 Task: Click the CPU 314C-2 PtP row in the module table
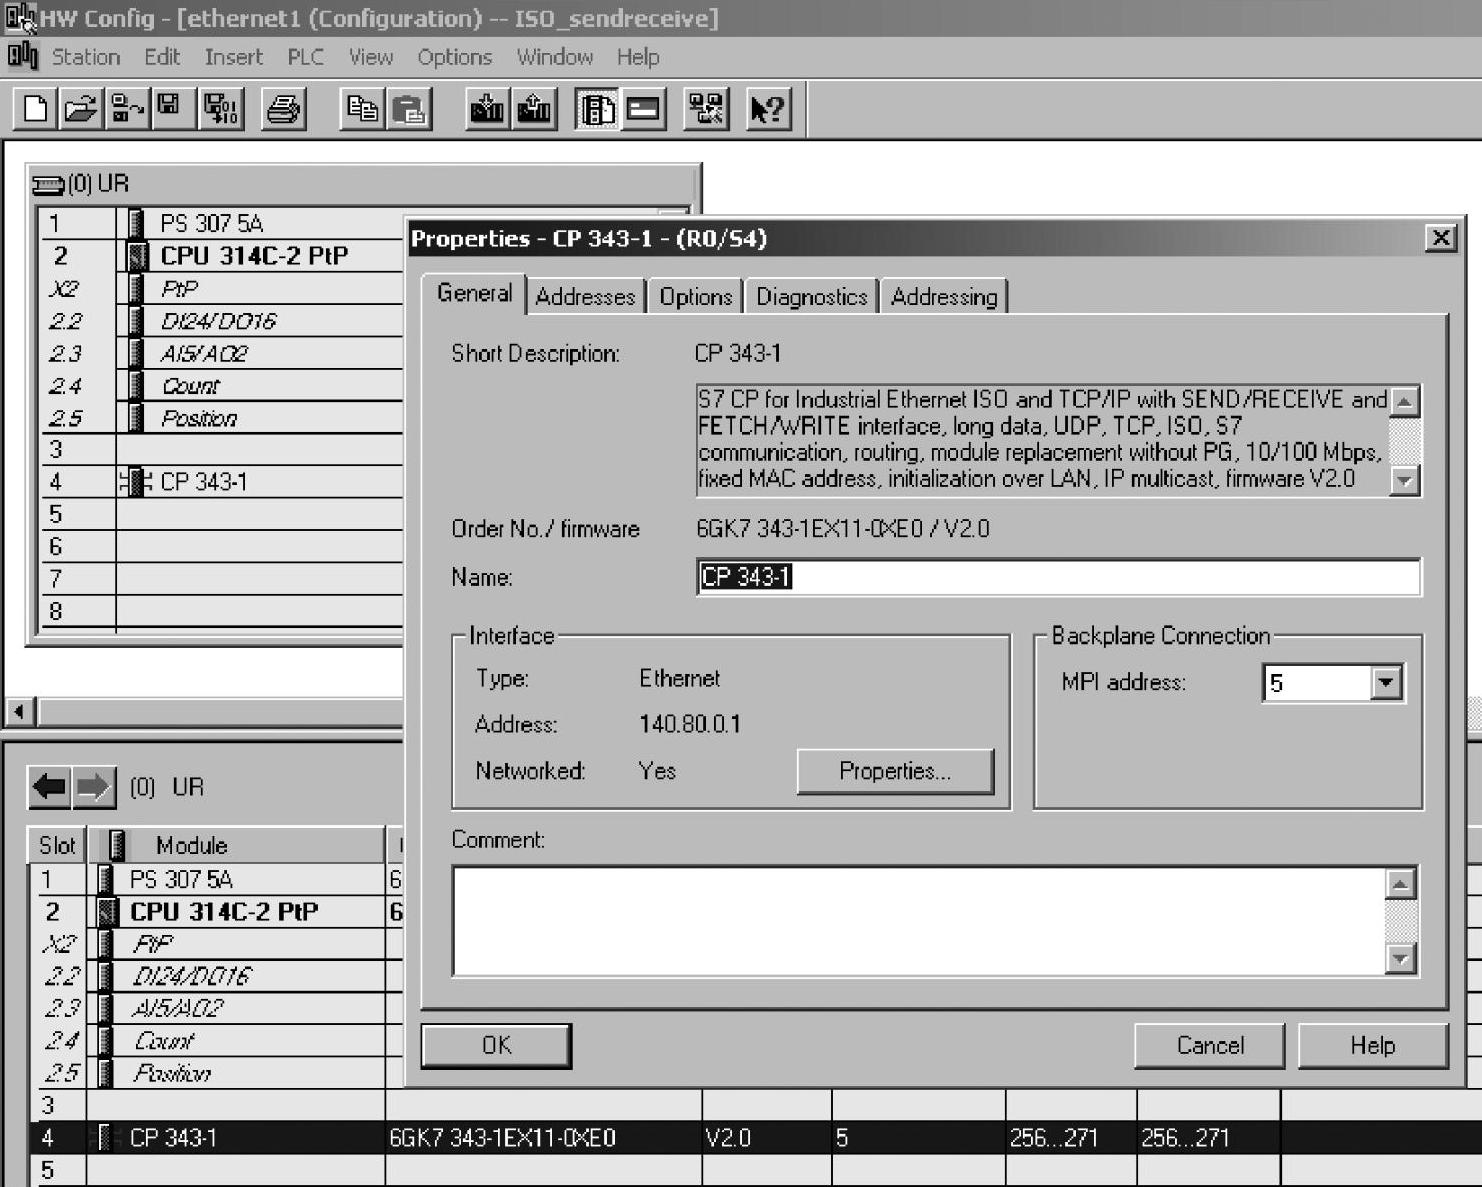[x=216, y=911]
